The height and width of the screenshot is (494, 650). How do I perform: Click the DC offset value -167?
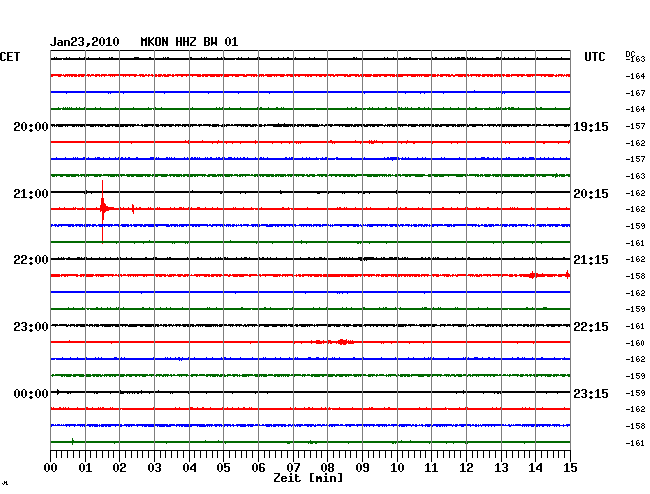click(x=635, y=93)
